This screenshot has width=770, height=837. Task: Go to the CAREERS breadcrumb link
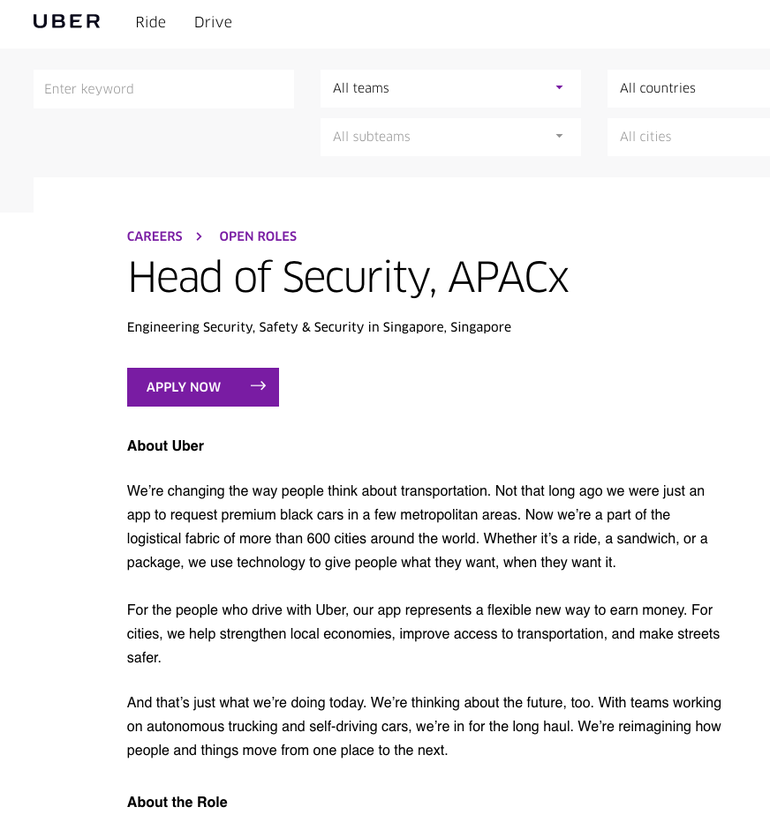point(154,236)
